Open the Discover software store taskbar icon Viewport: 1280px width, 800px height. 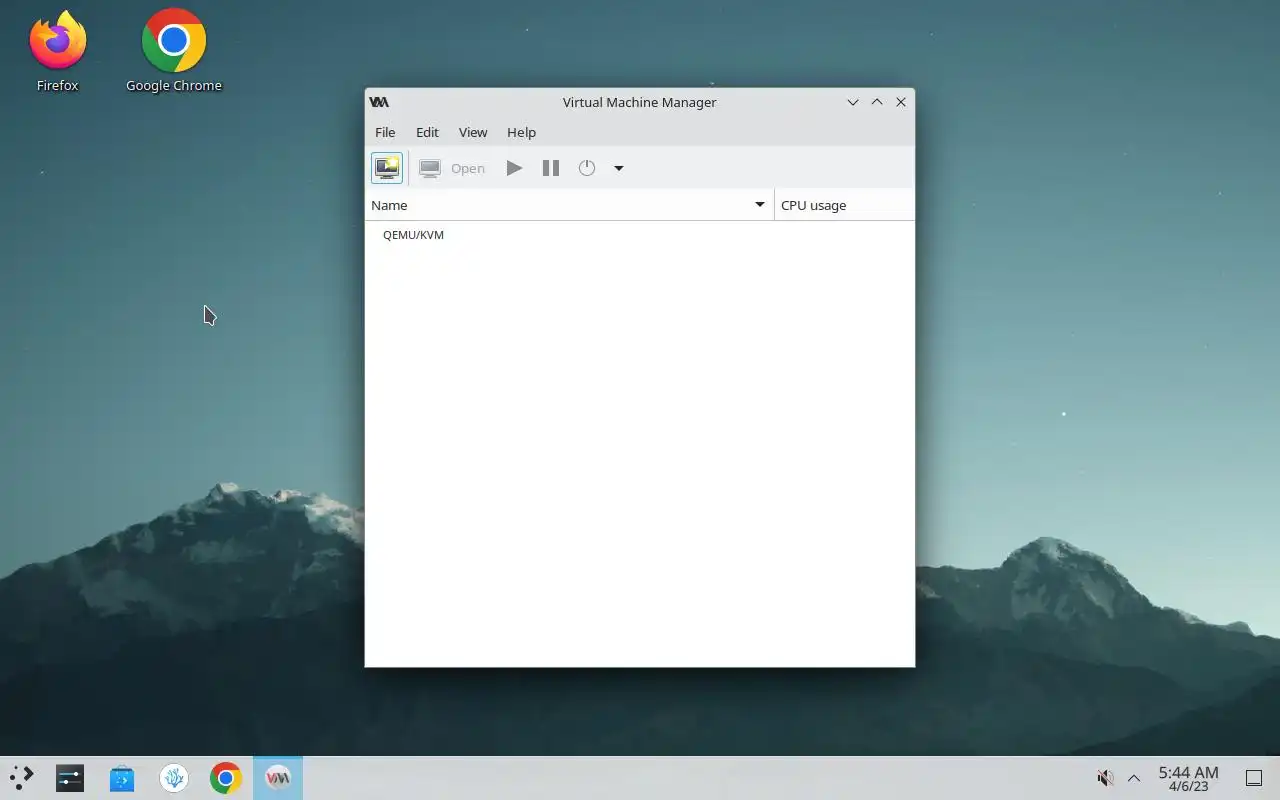(x=122, y=778)
